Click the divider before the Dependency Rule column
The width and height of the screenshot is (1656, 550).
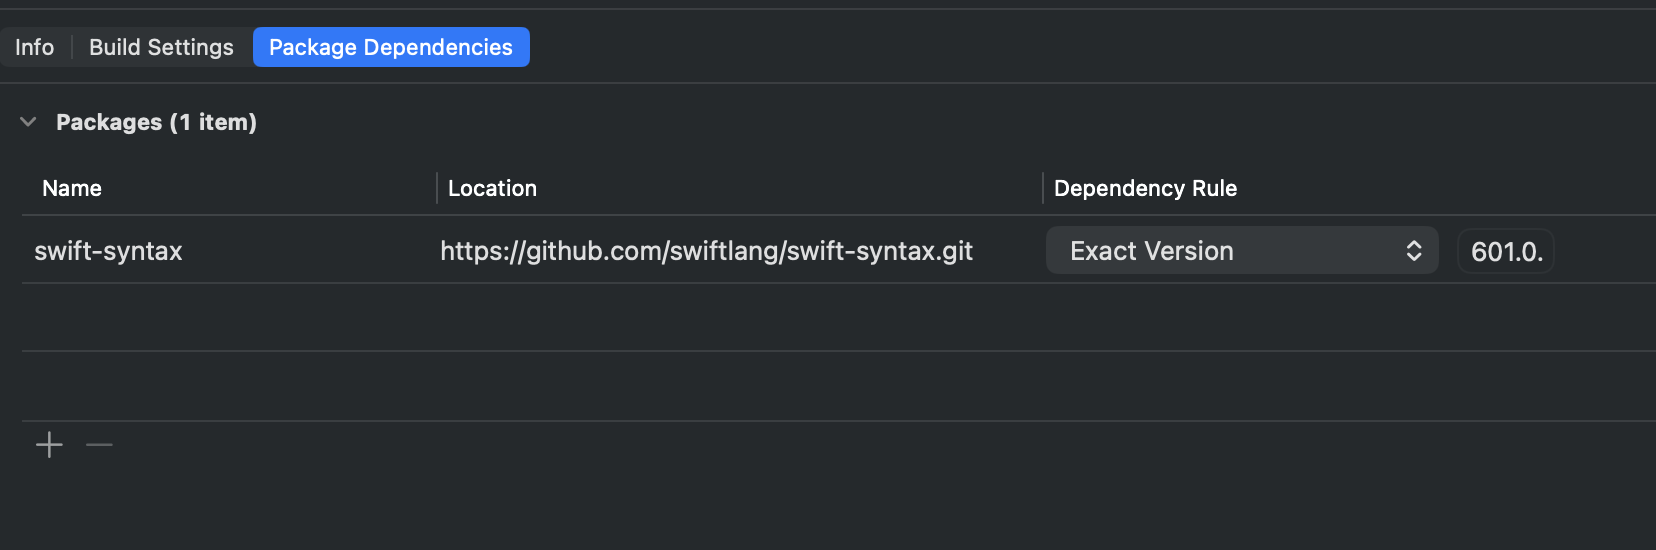coord(1043,188)
